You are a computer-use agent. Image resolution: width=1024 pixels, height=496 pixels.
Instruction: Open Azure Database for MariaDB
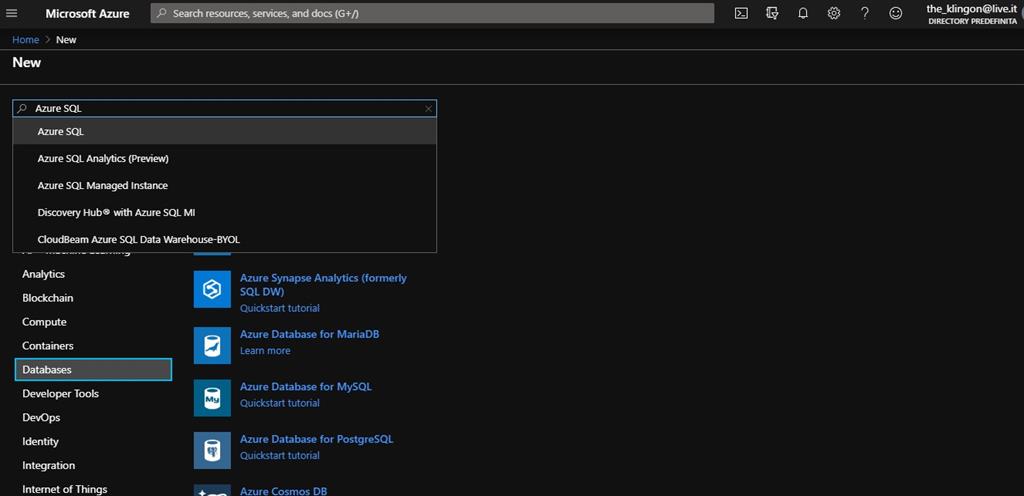[310, 334]
